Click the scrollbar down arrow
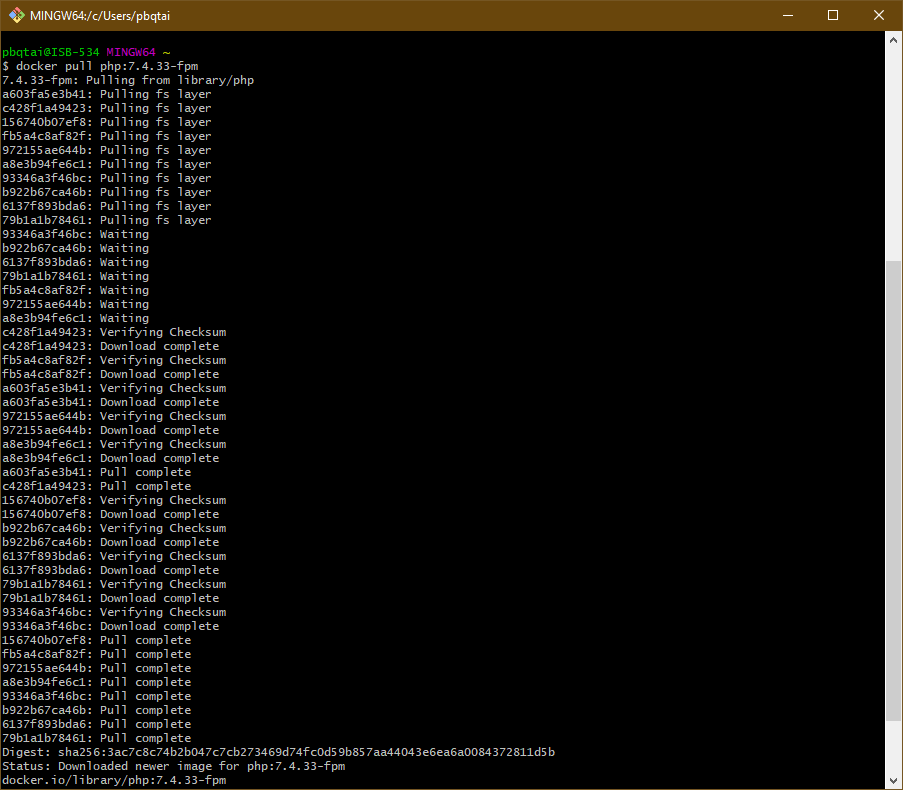Image resolution: width=903 pixels, height=790 pixels. tap(893, 780)
